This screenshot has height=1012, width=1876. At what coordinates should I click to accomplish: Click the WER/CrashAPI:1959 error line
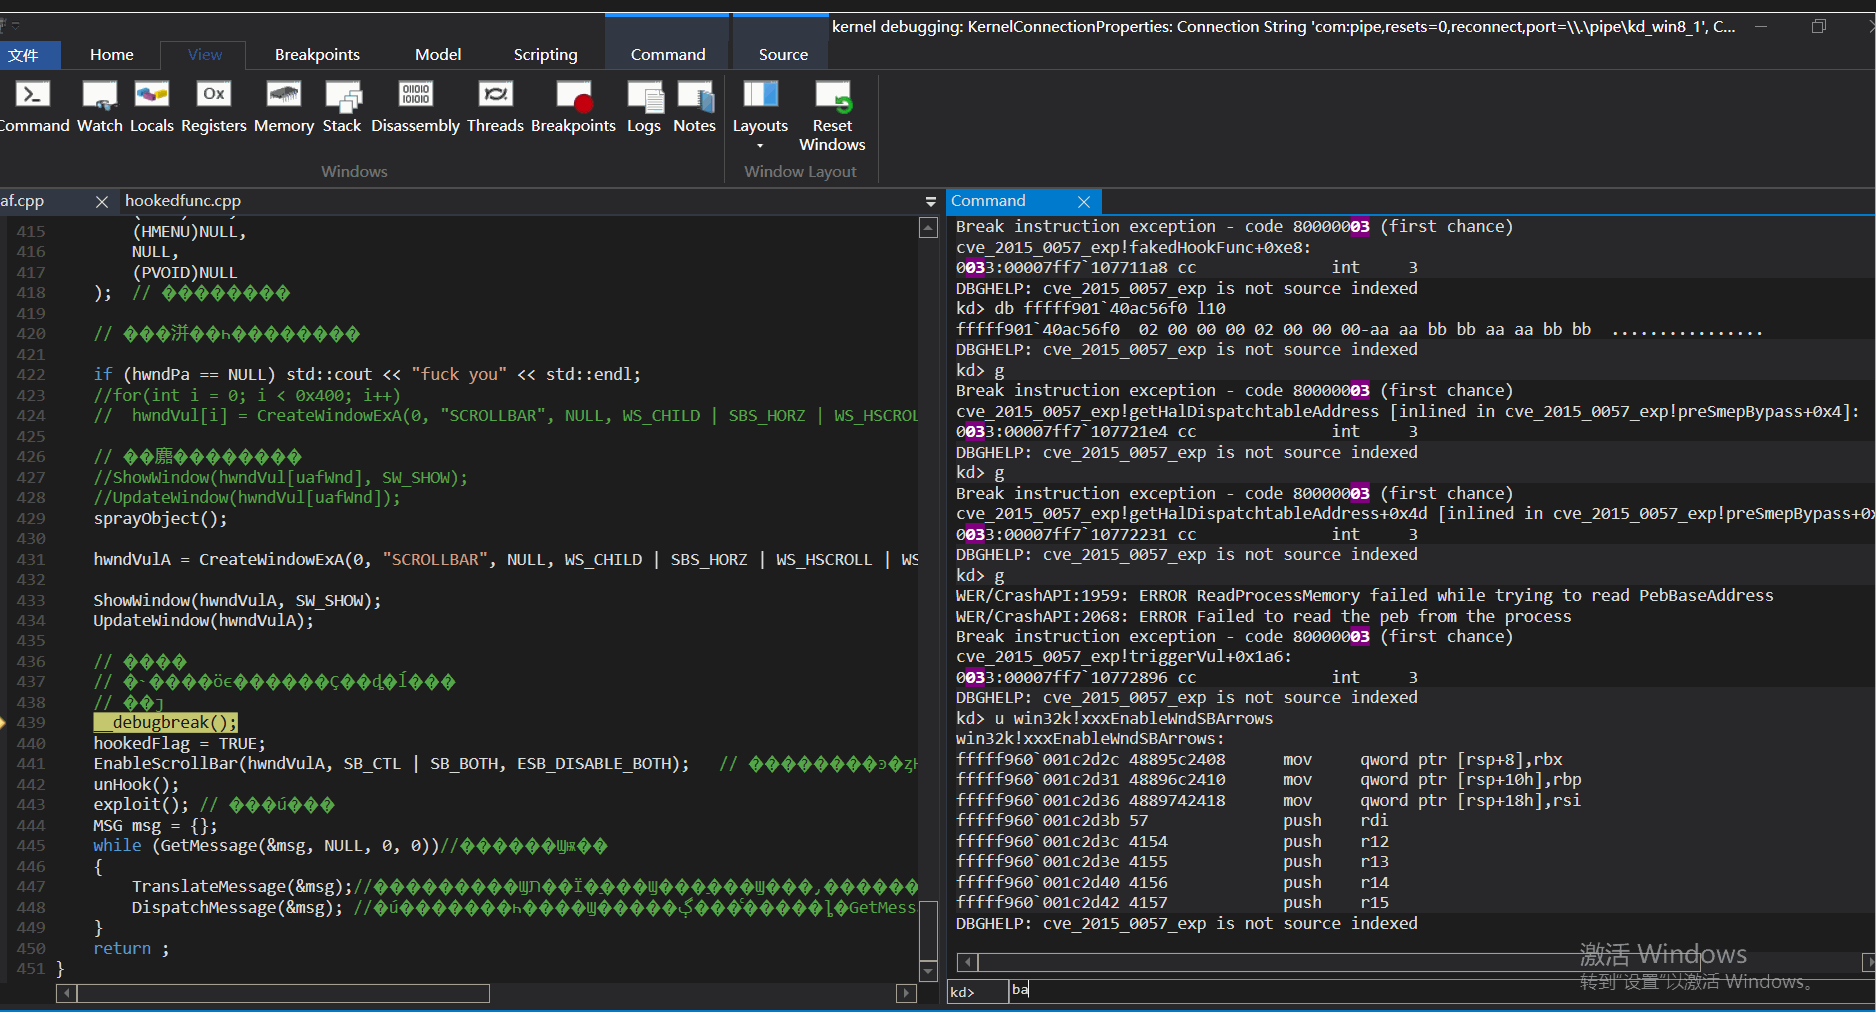(x=1364, y=595)
